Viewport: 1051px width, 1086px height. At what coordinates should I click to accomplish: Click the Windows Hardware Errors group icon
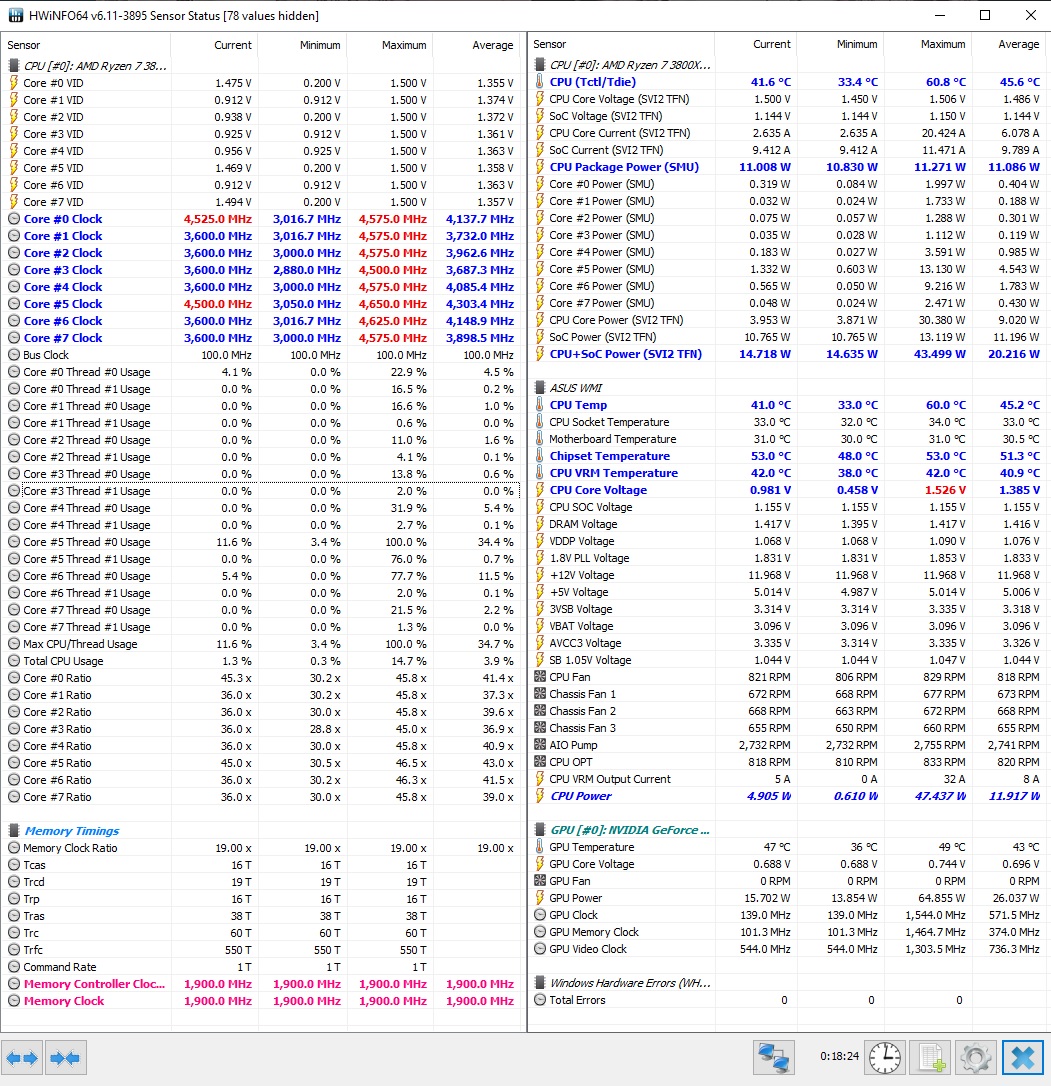coord(540,983)
